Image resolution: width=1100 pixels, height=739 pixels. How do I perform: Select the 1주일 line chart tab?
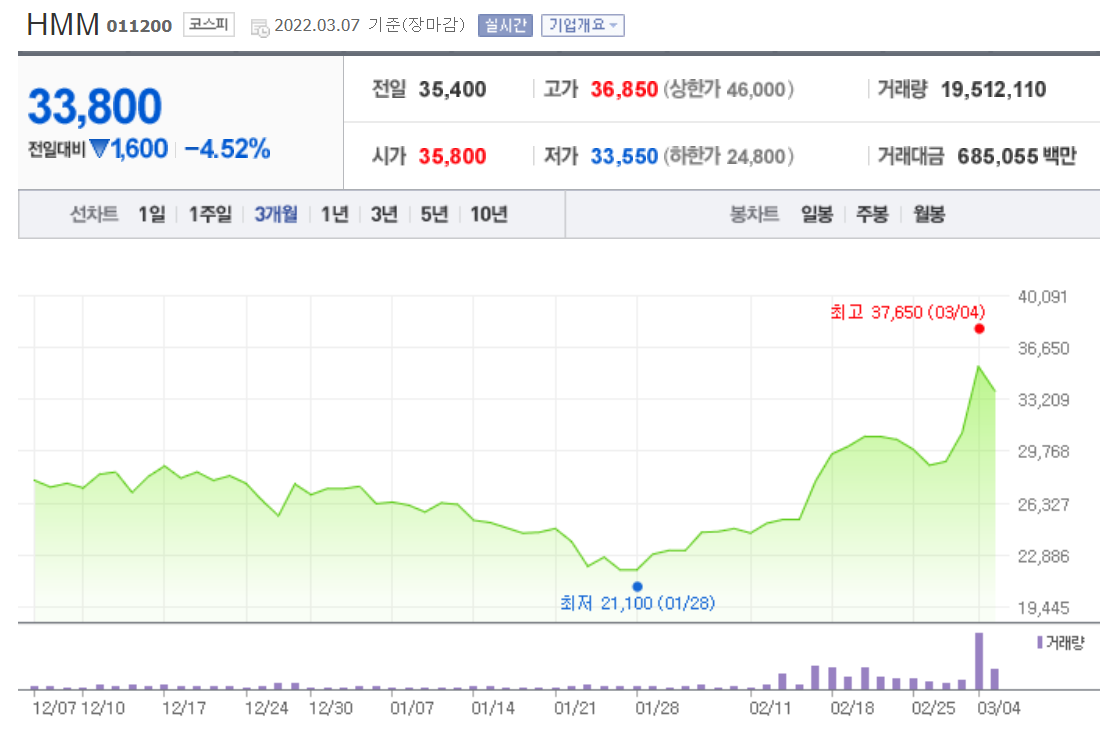click(210, 214)
